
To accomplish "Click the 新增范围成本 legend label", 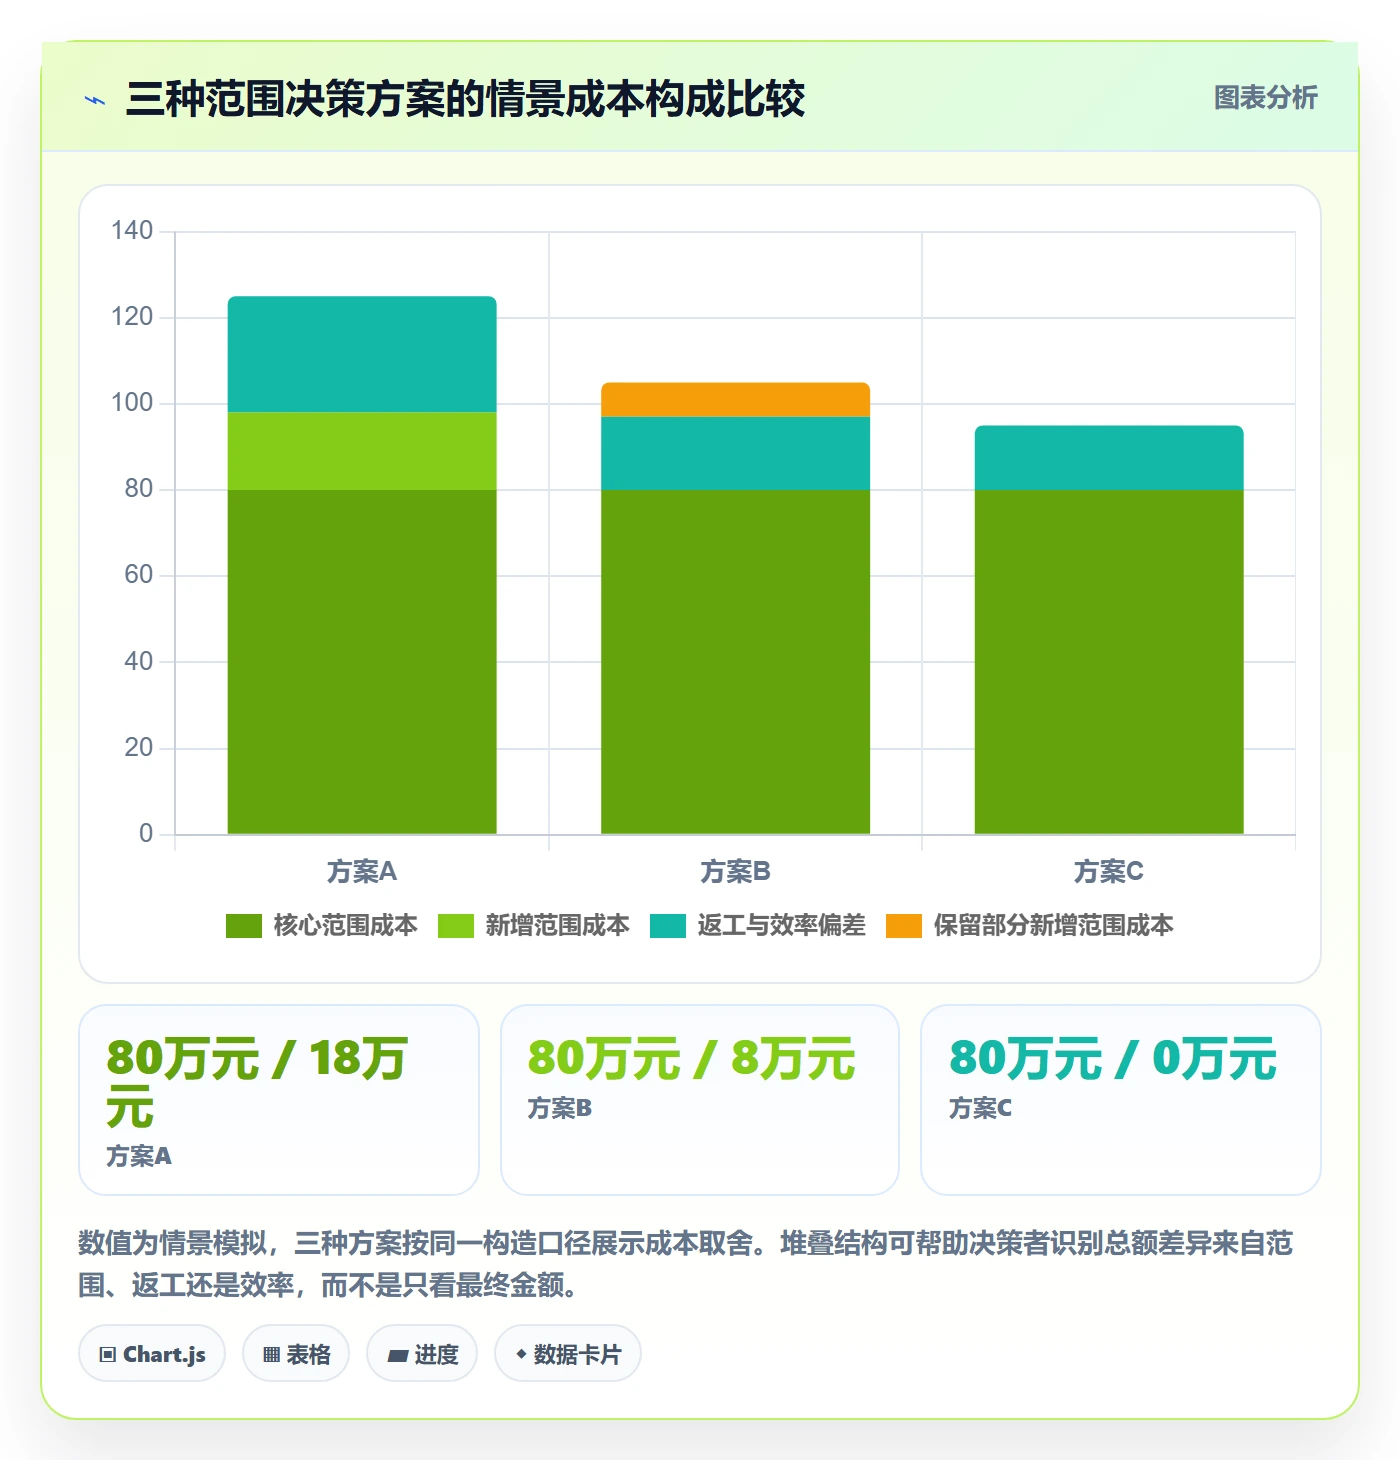I will click(x=557, y=926).
